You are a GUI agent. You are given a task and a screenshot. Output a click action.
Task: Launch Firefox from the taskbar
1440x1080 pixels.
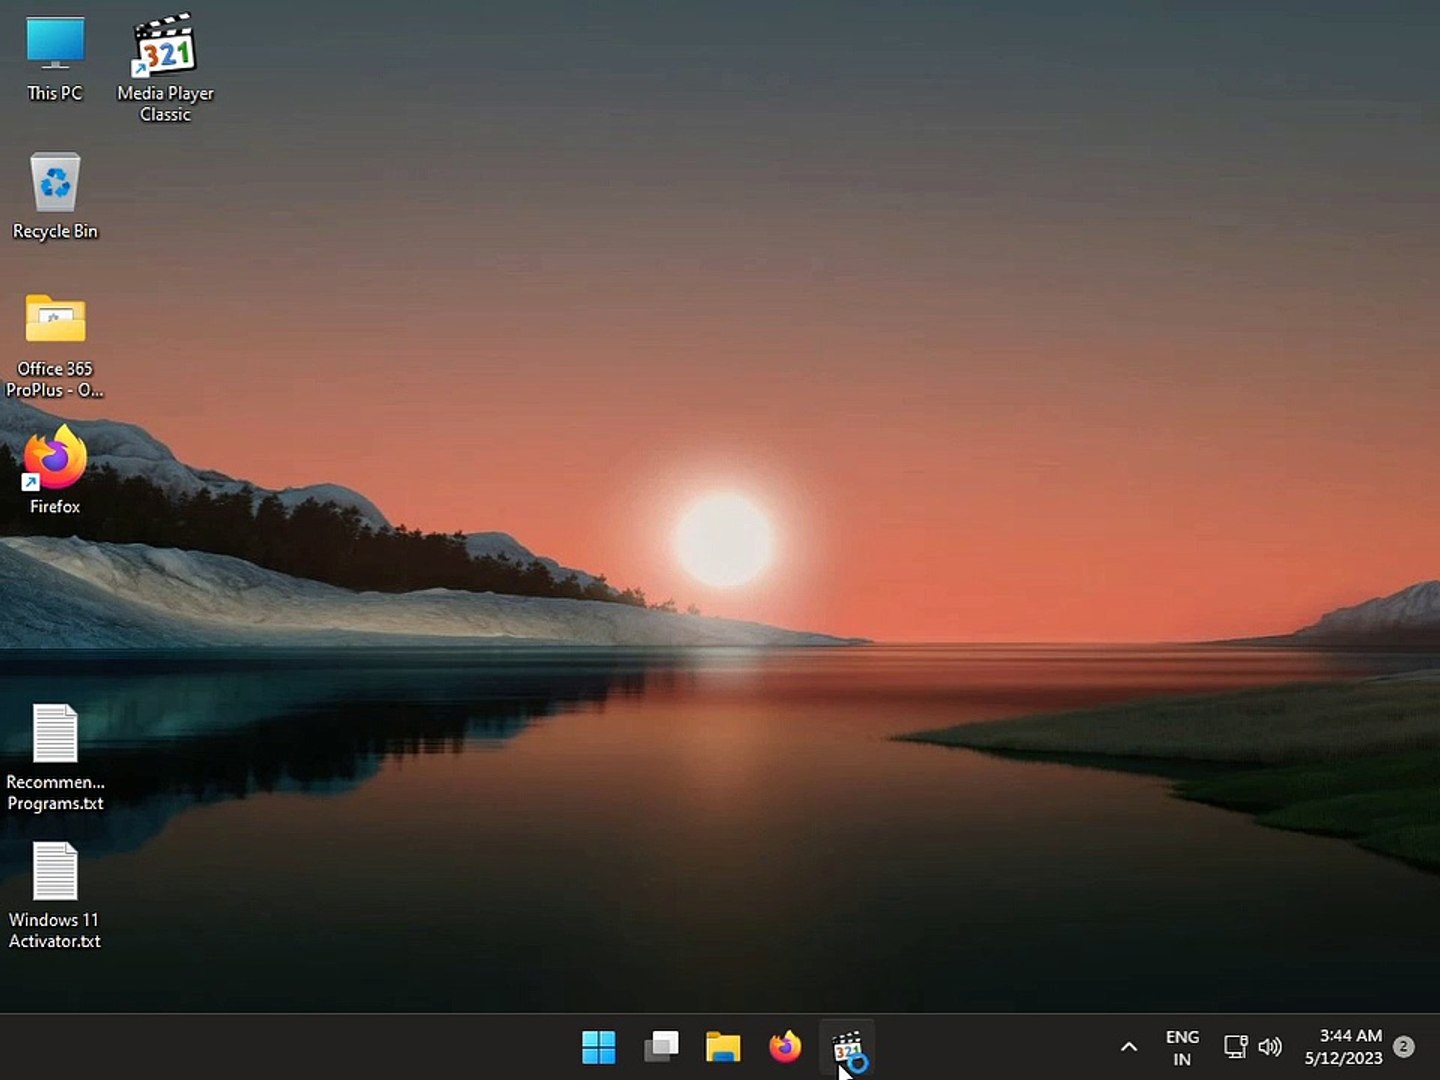click(x=785, y=1047)
